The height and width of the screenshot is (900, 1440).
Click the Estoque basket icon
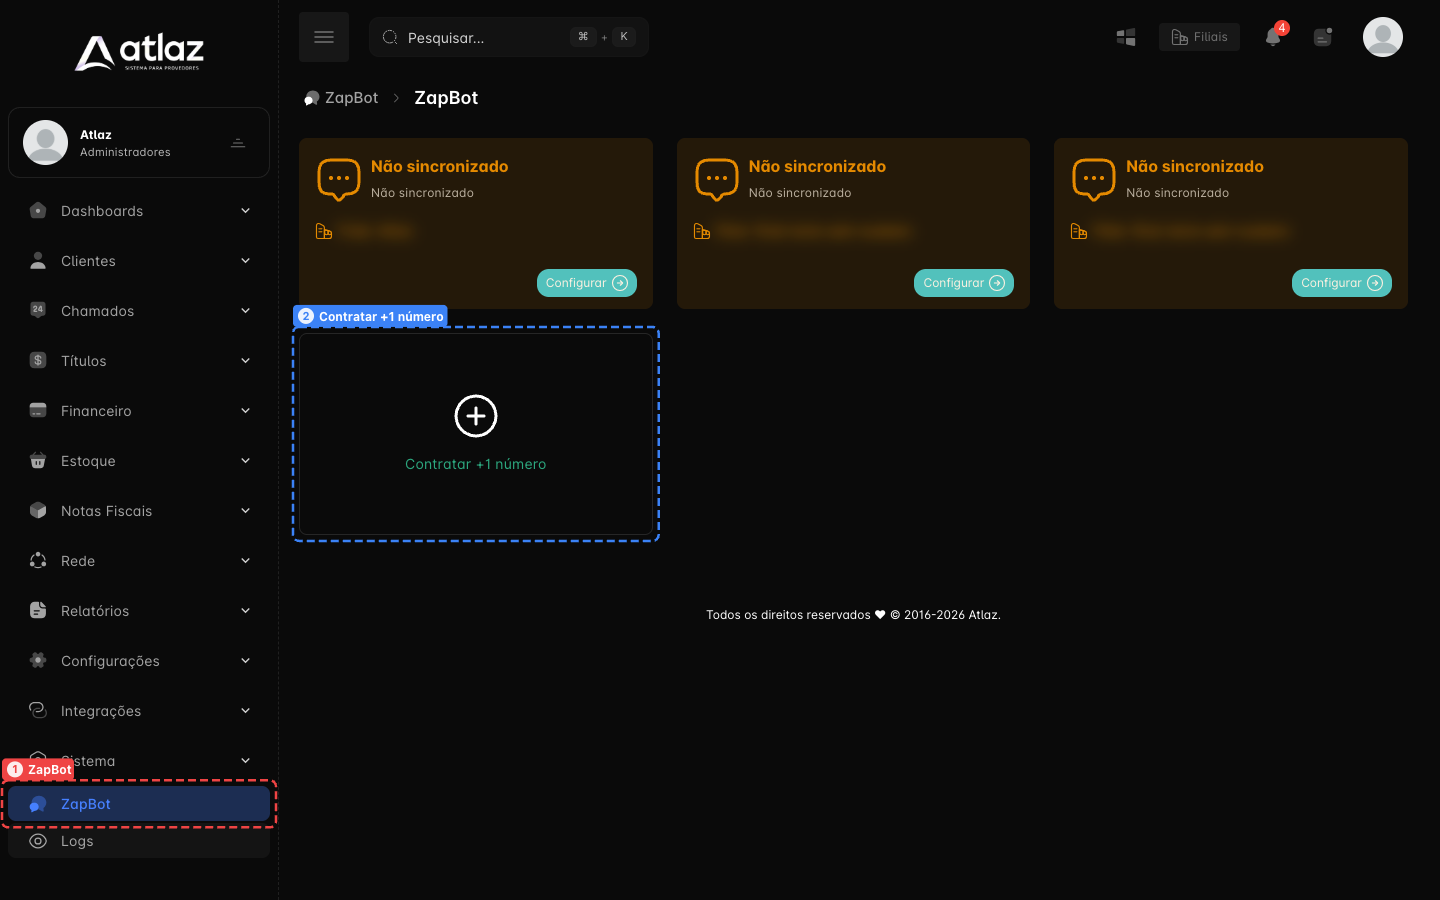38,460
